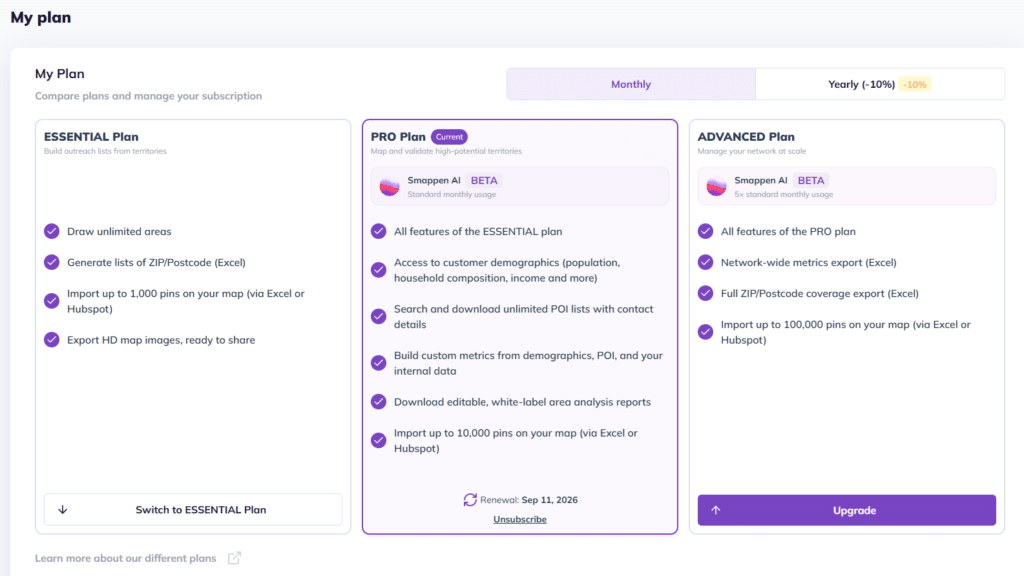The width and height of the screenshot is (1024, 576).
Task: Click the checkmark beside Draw unlimited areas
Action: point(52,231)
